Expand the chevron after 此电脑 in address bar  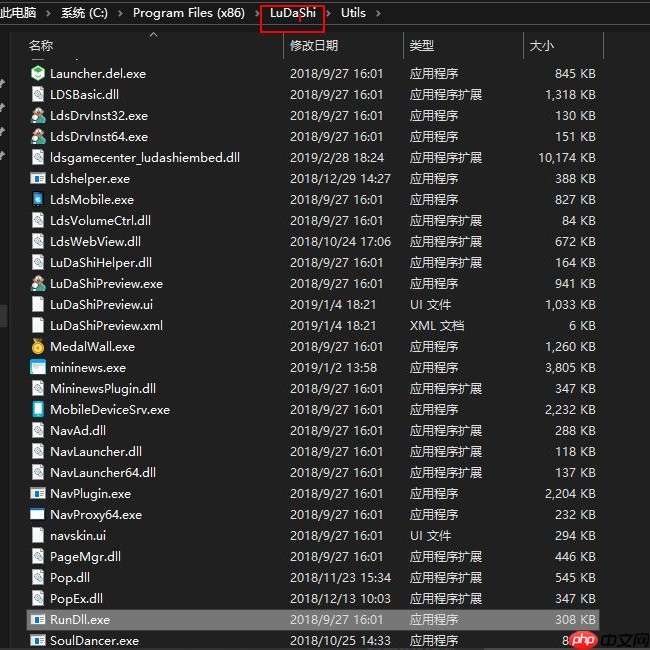pyautogui.click(x=49, y=13)
